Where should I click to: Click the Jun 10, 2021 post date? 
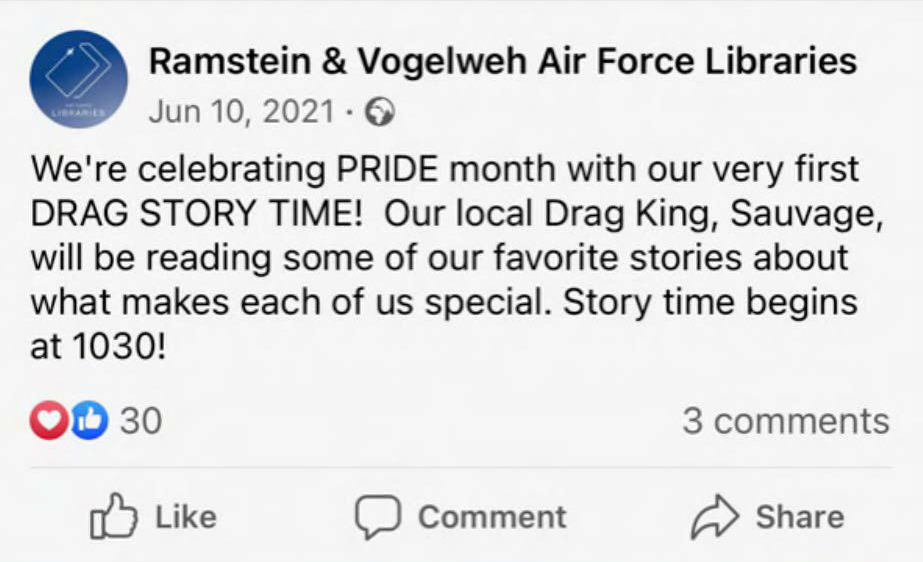click(x=240, y=111)
